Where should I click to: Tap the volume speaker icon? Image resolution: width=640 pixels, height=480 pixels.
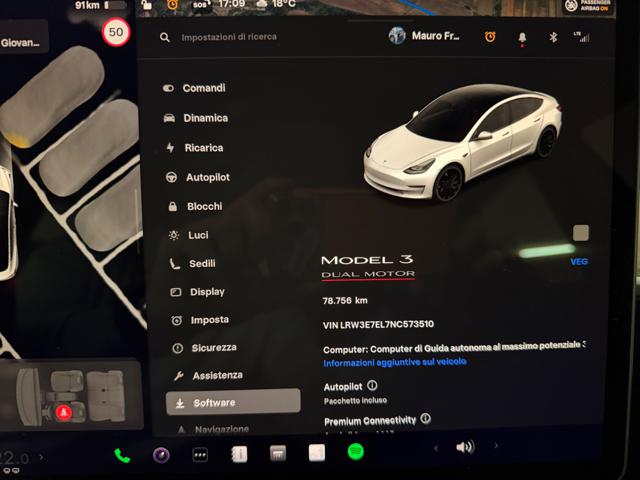[x=465, y=447]
